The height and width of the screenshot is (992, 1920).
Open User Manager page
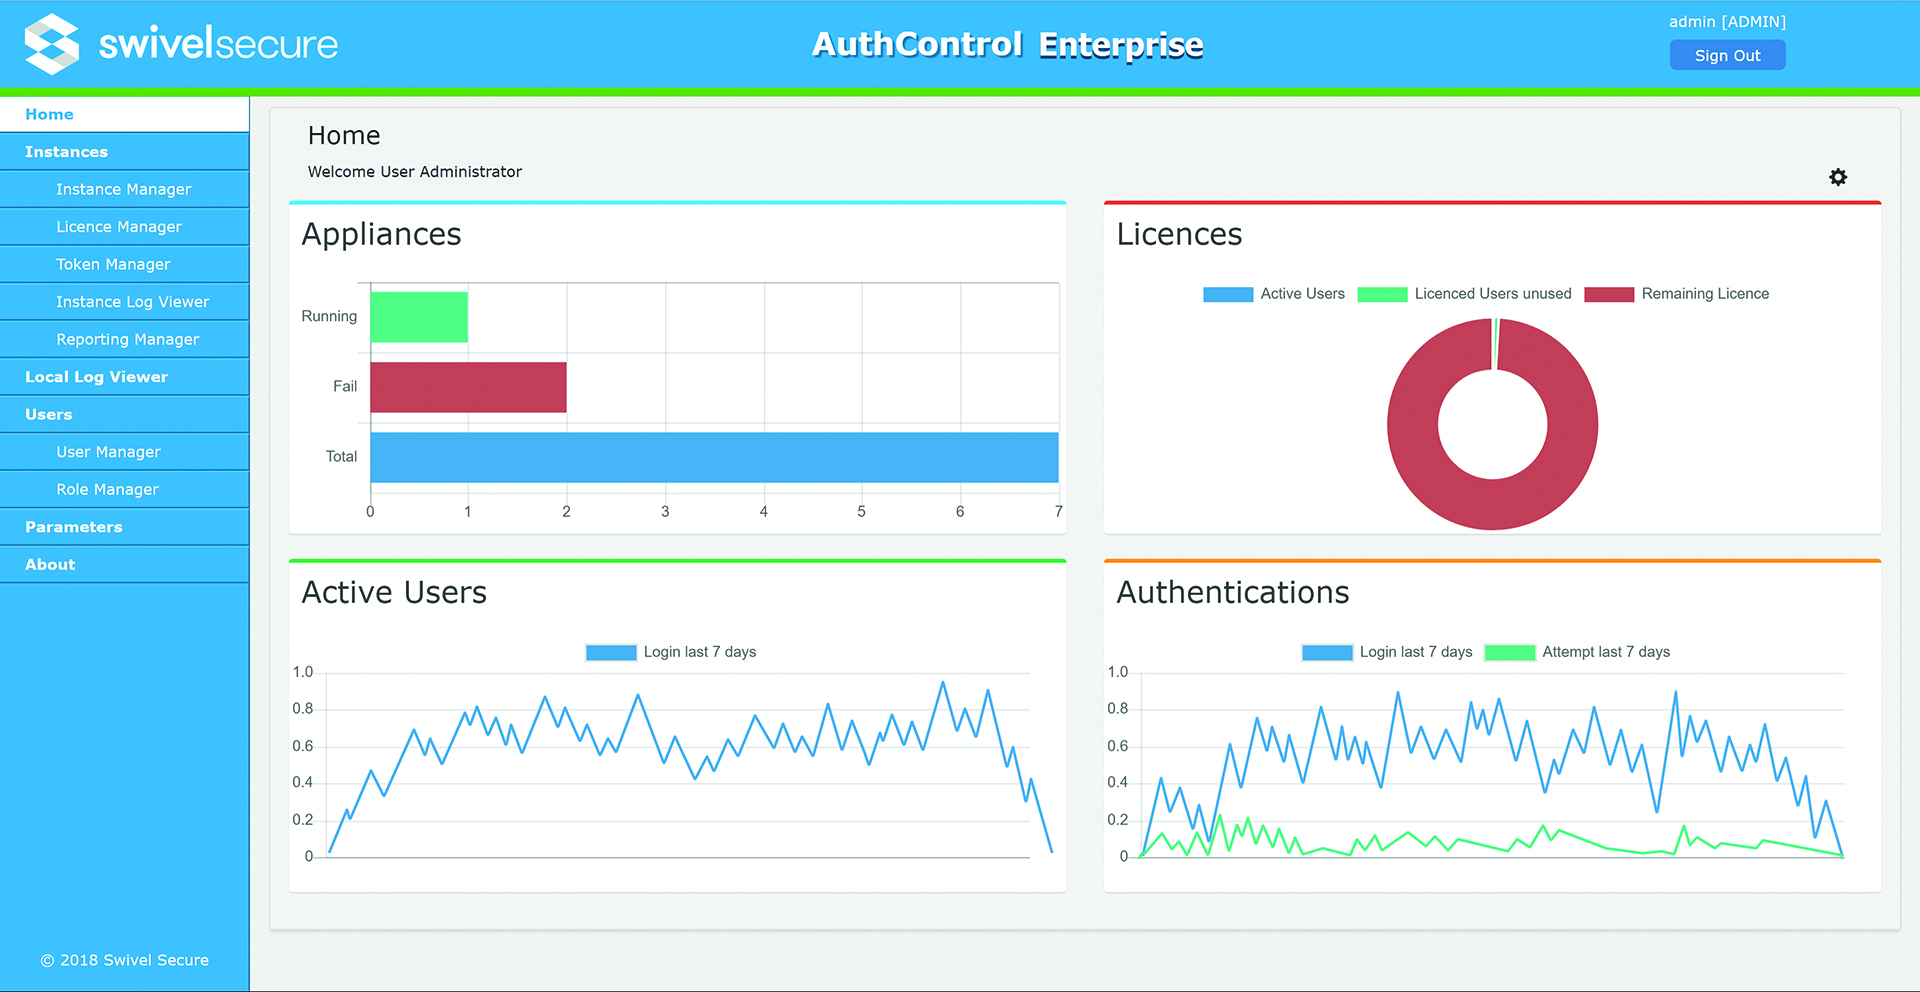point(108,452)
